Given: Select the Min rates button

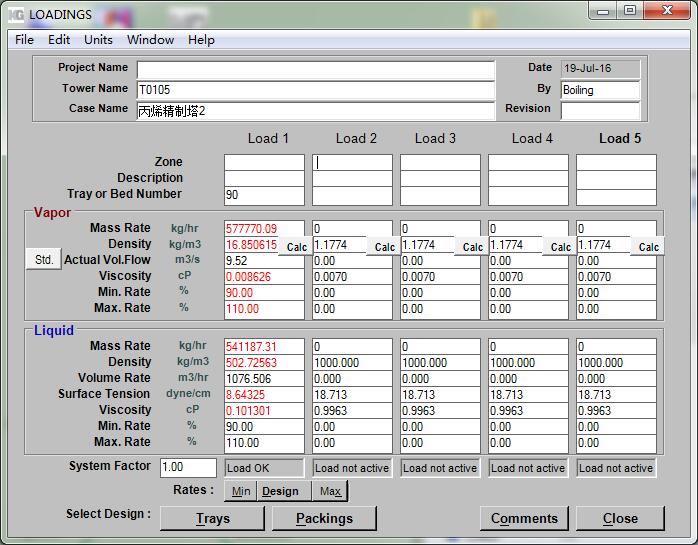Looking at the screenshot, I should [241, 492].
